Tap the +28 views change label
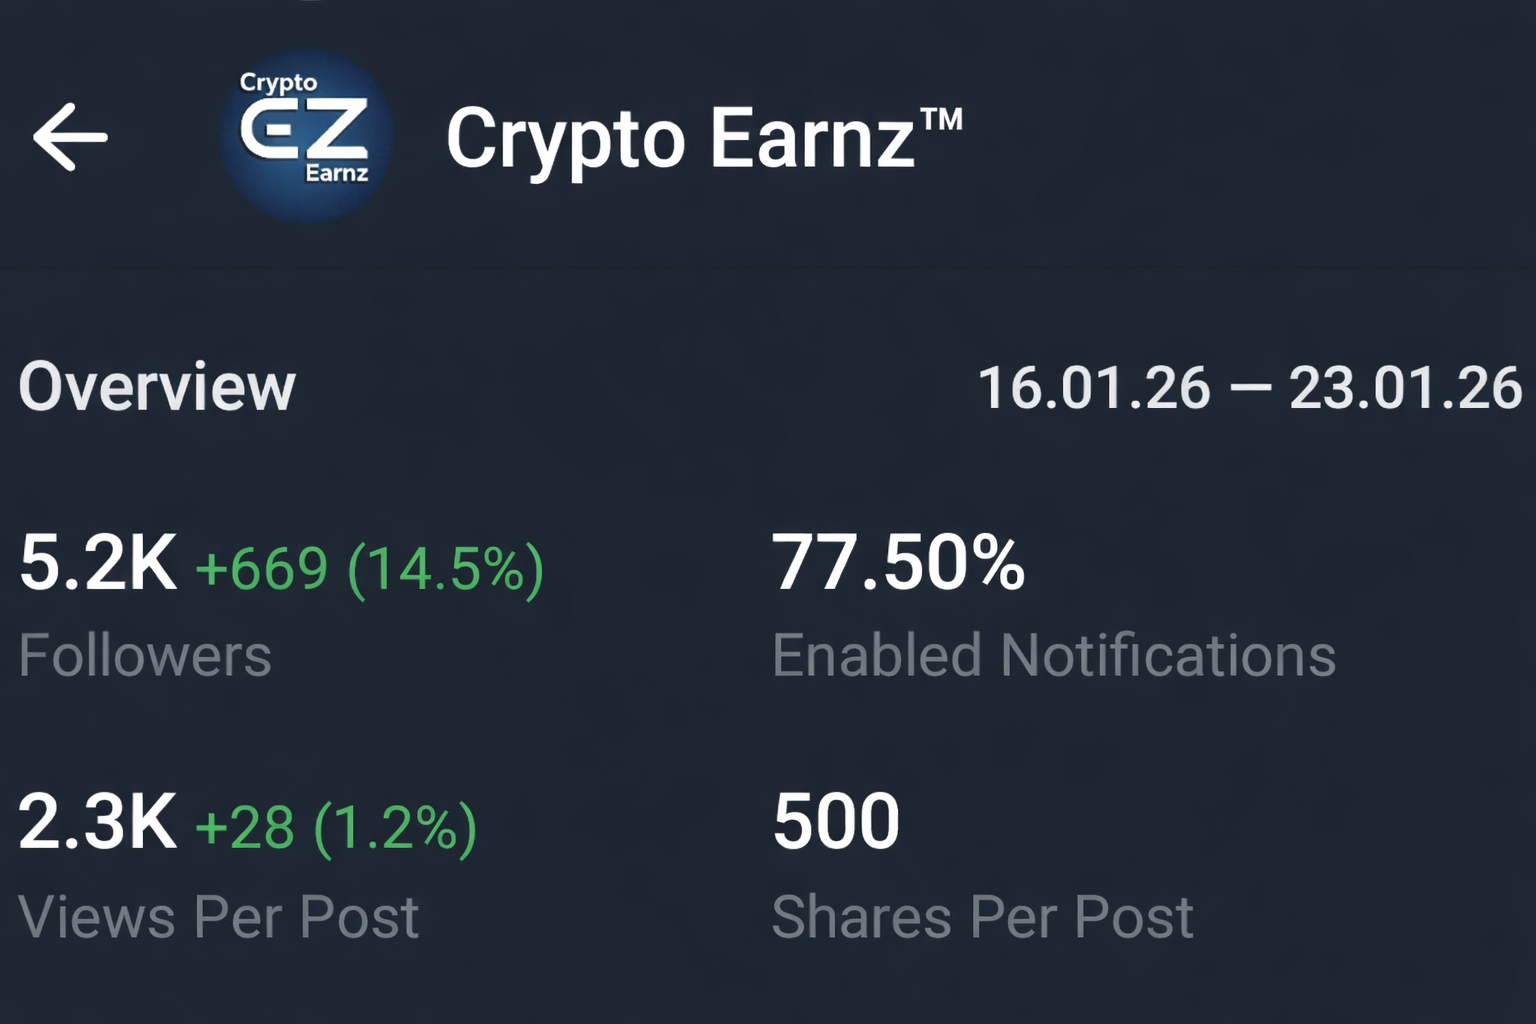1536x1024 pixels. [x=245, y=826]
